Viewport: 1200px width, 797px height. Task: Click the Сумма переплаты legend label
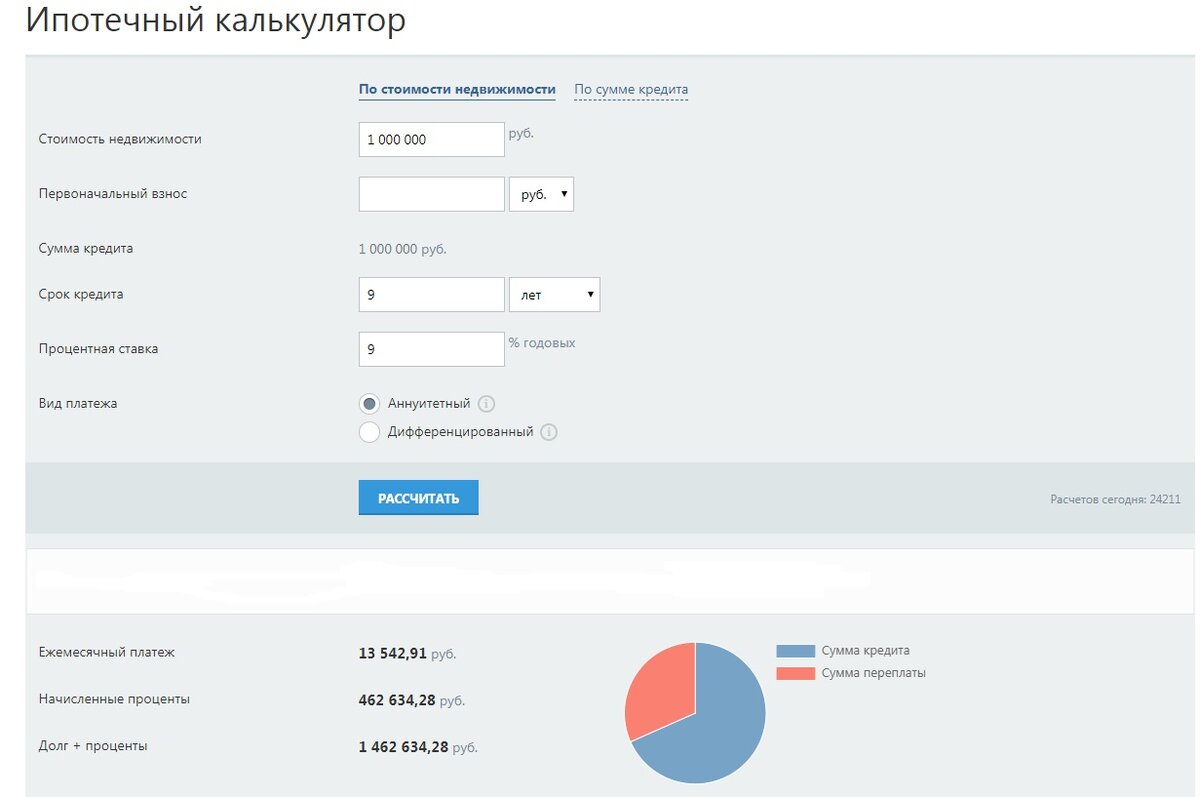pyautogui.click(x=874, y=673)
